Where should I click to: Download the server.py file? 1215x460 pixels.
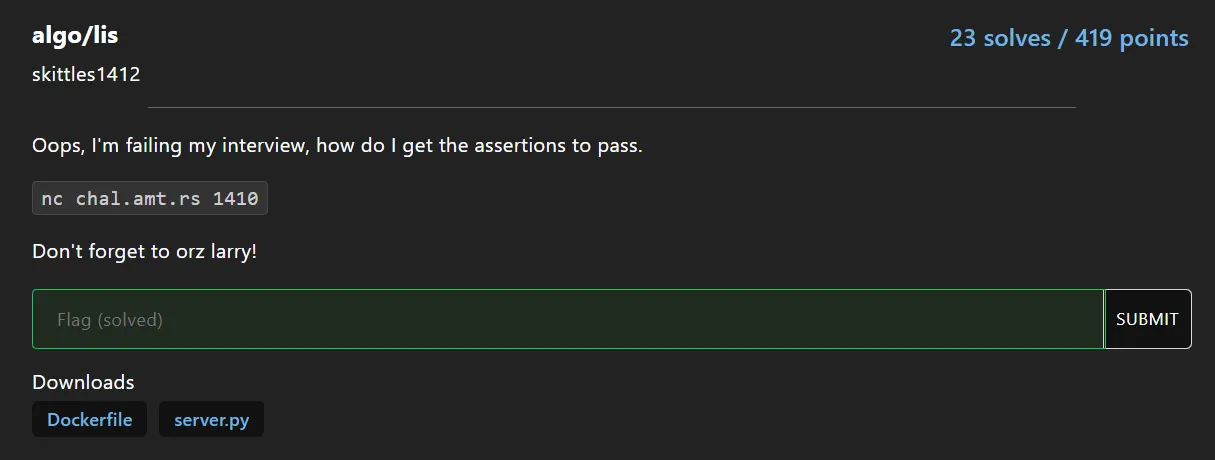pos(211,420)
